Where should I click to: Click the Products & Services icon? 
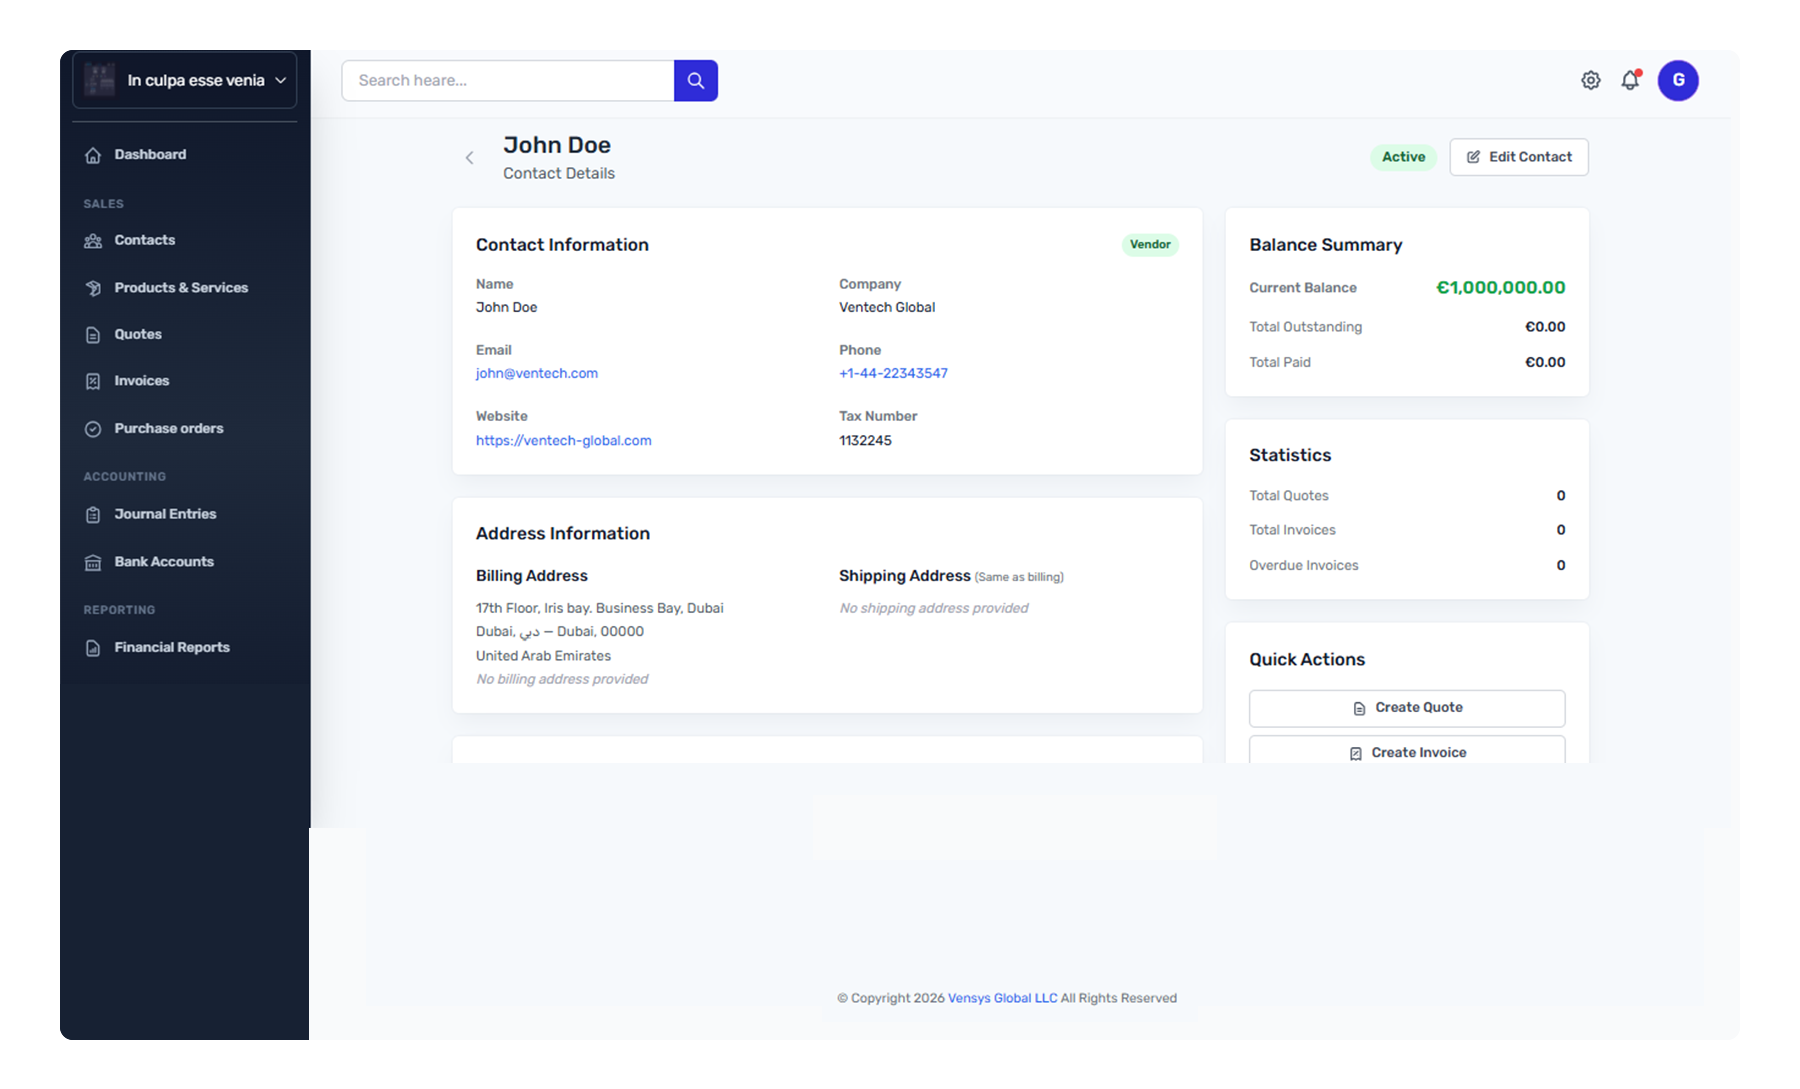93,288
